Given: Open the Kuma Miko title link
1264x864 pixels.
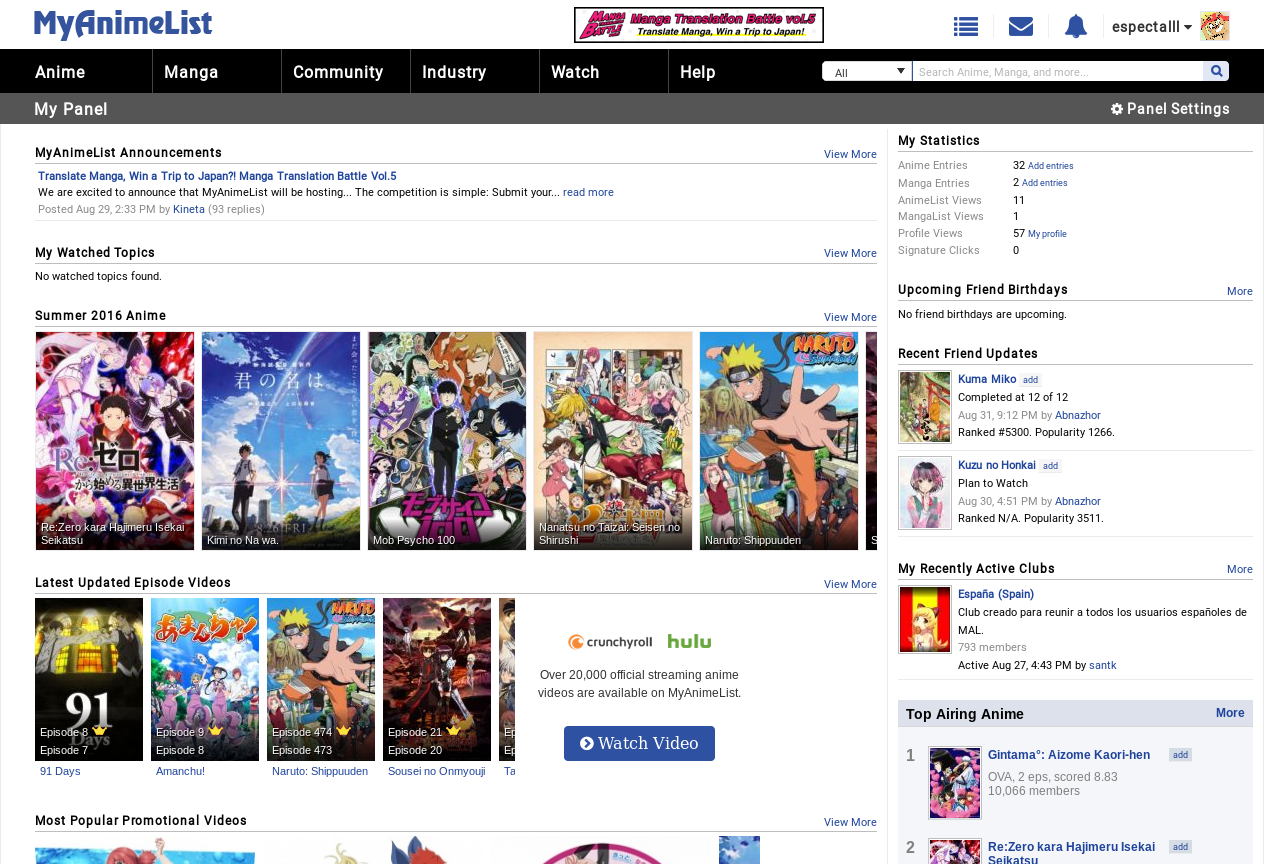Looking at the screenshot, I should pyautogui.click(x=987, y=379).
